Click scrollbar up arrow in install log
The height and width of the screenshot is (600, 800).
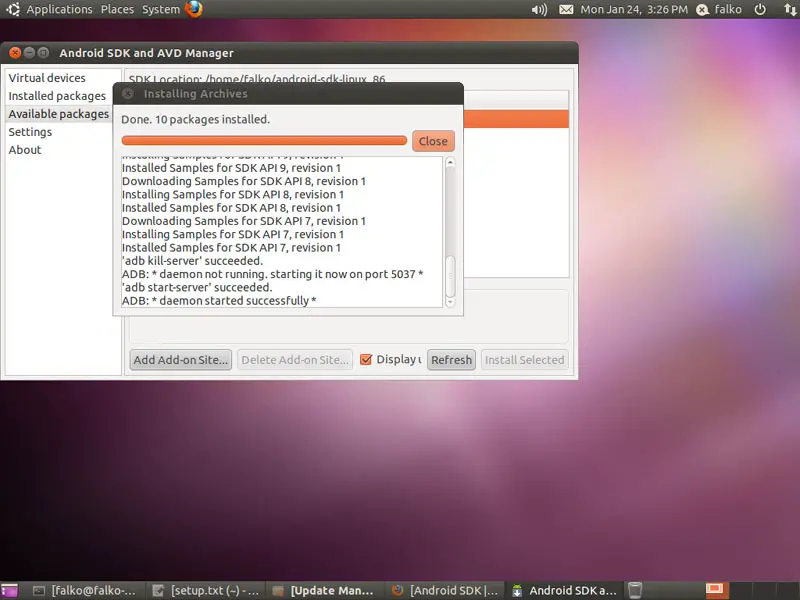tap(450, 162)
